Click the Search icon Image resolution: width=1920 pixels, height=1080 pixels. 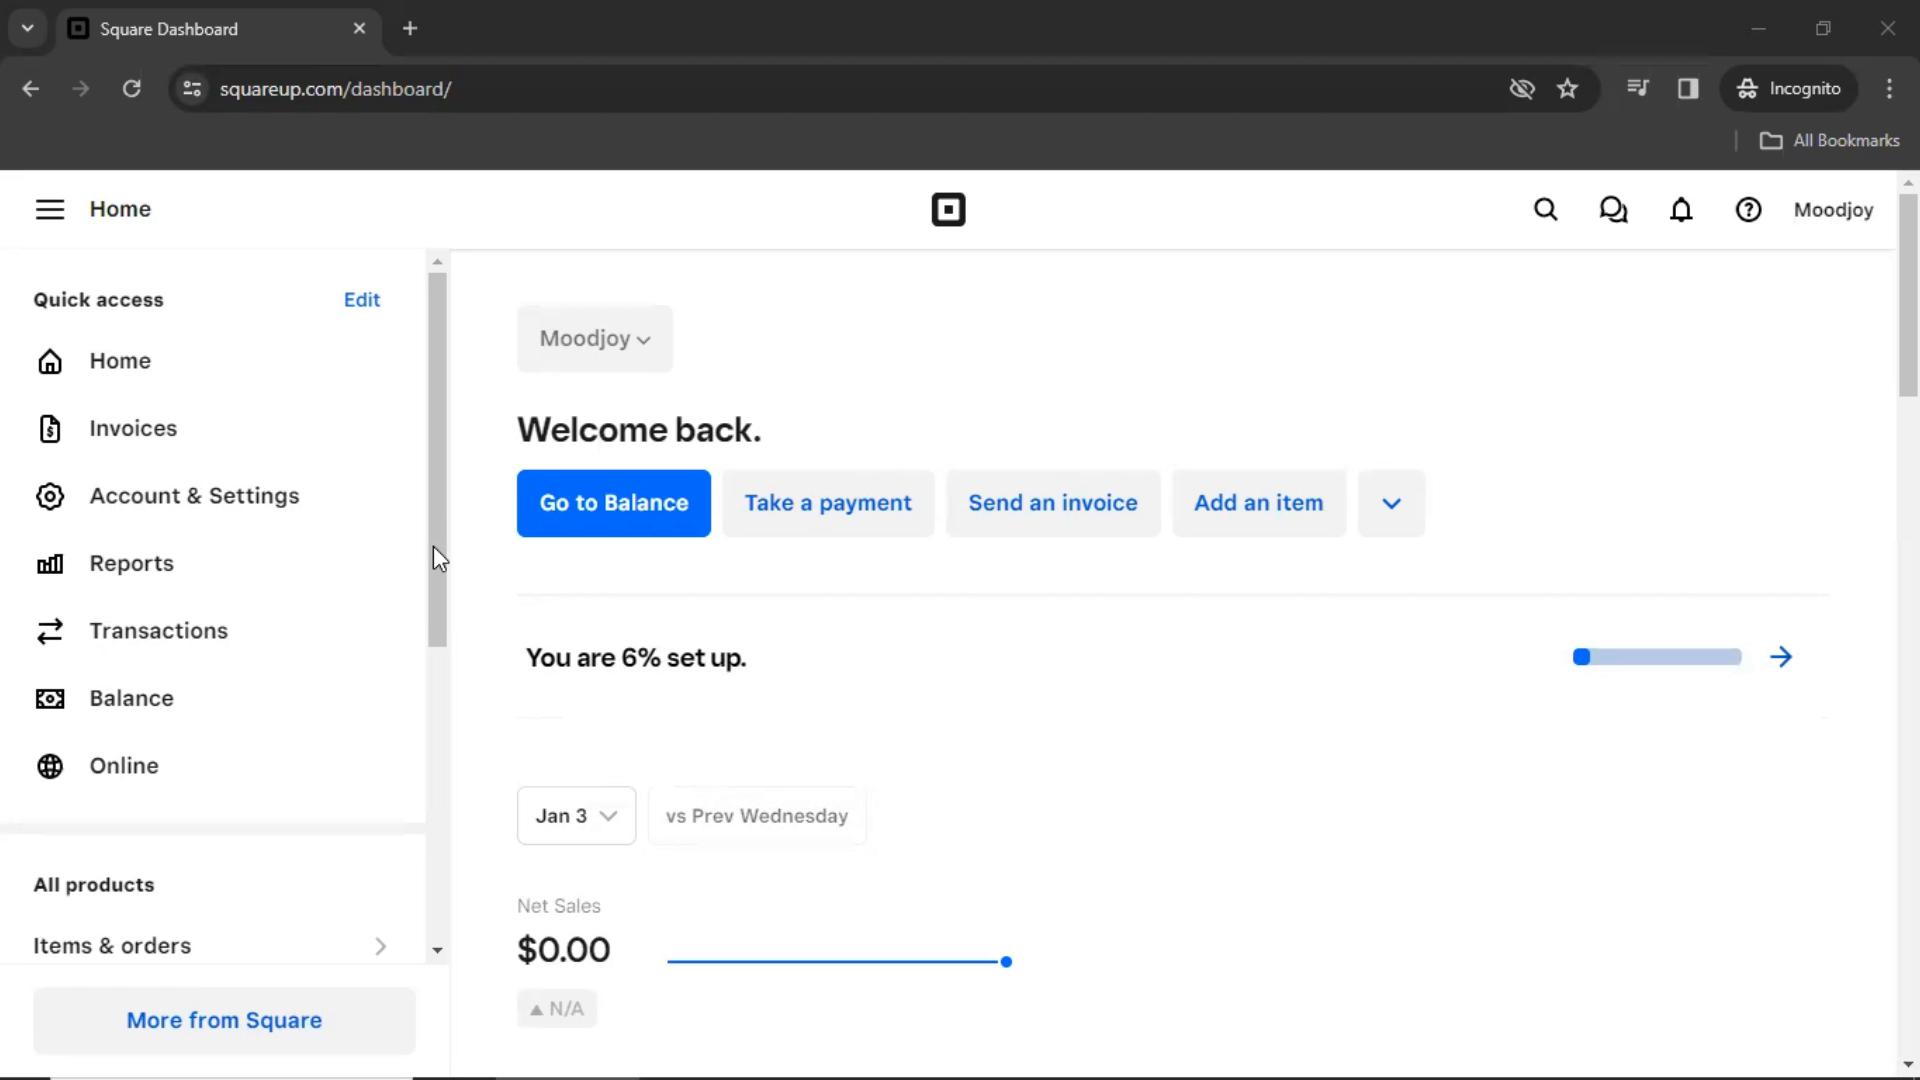[1545, 210]
